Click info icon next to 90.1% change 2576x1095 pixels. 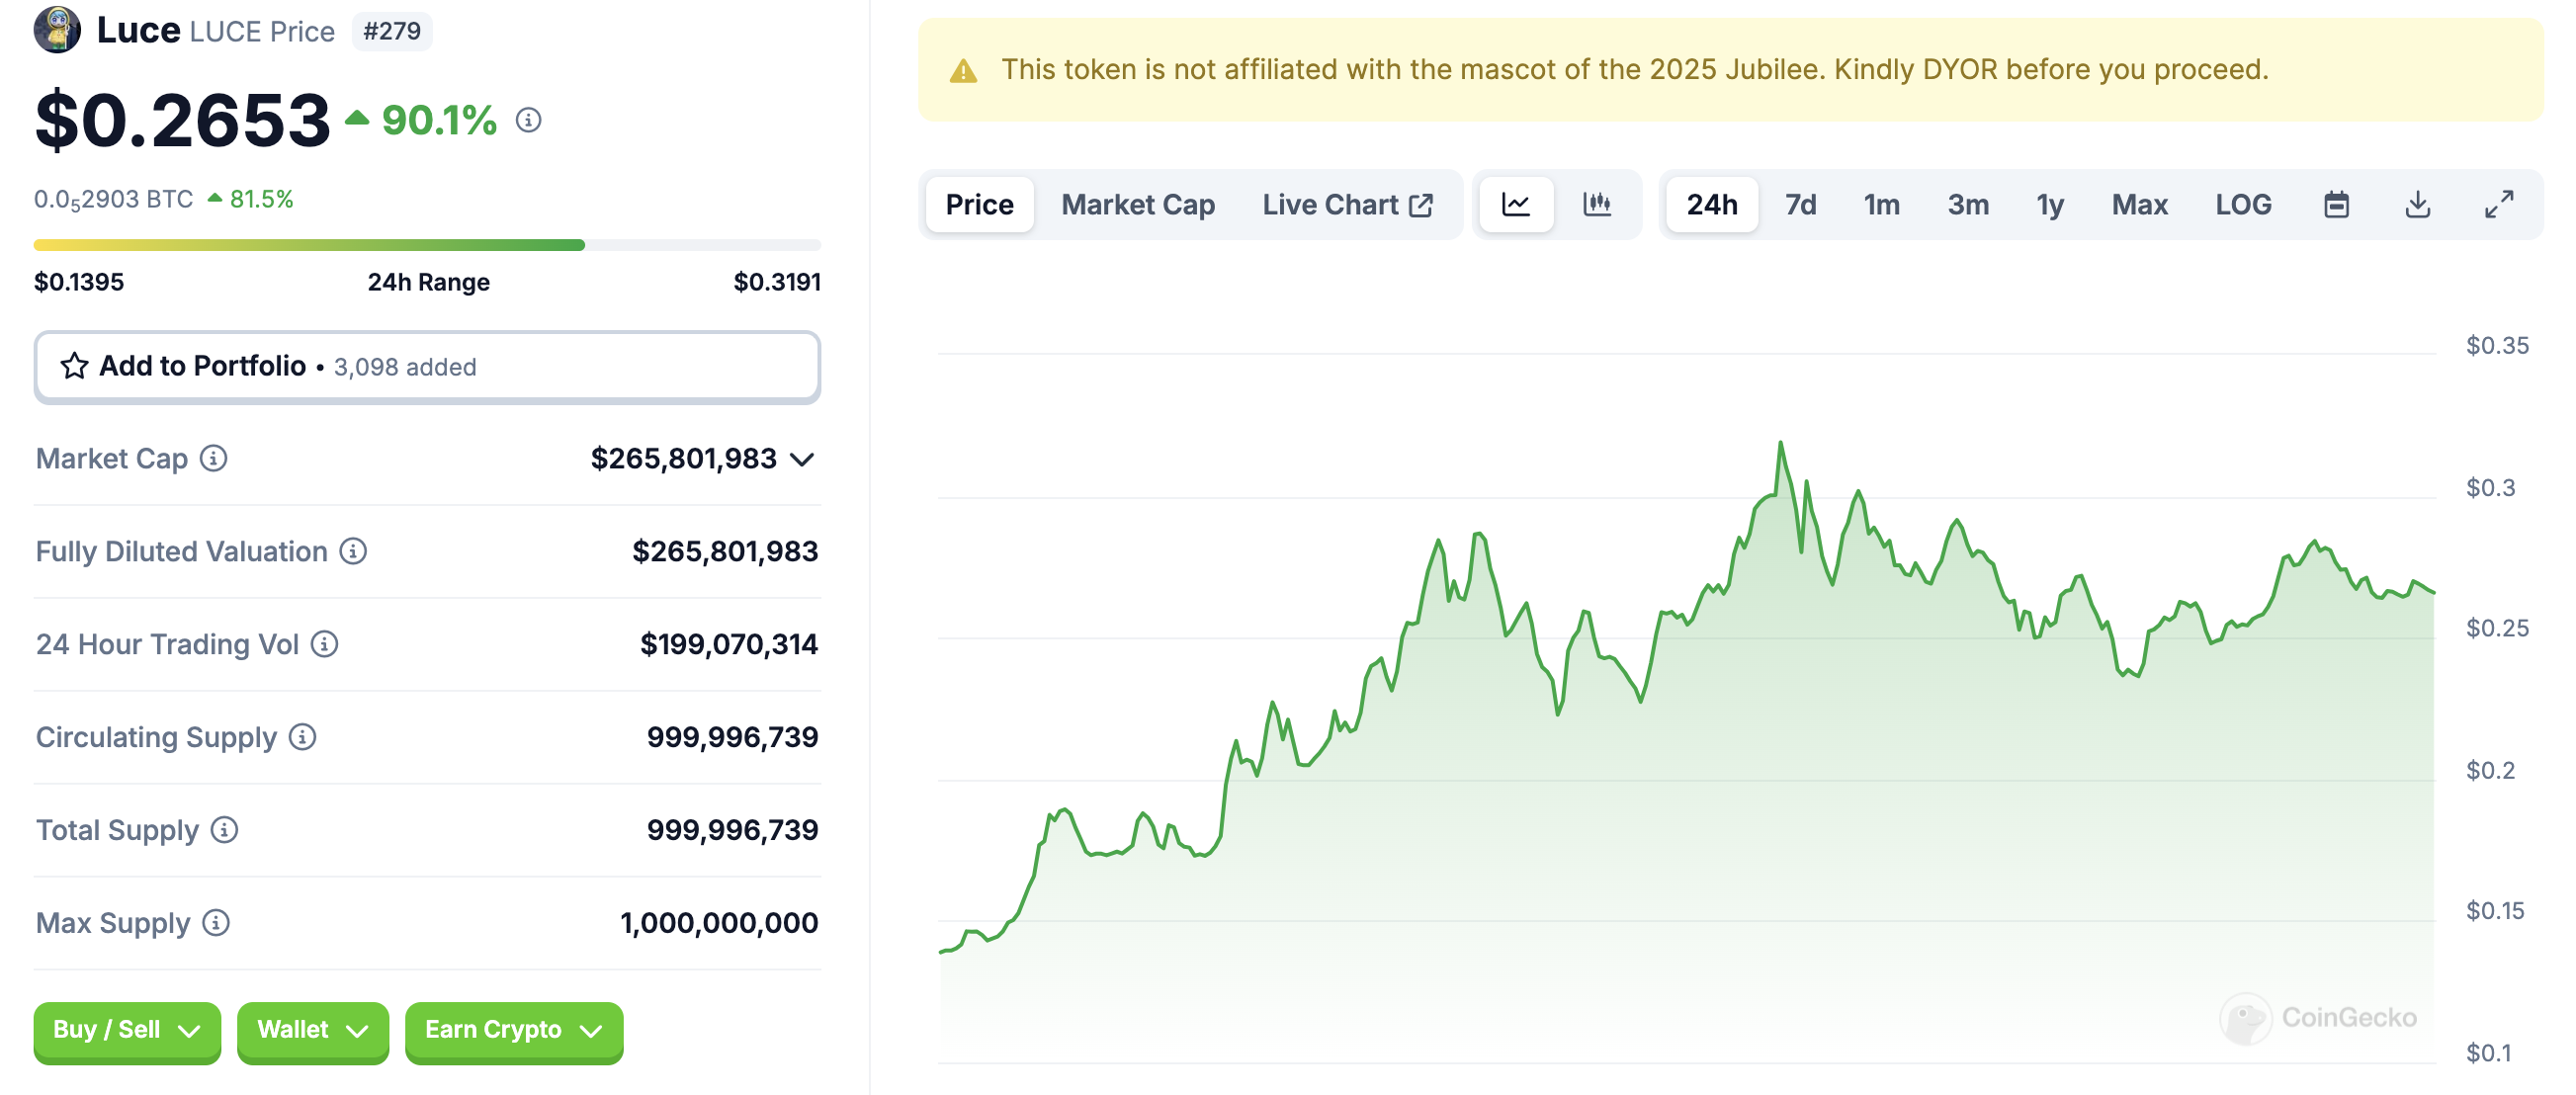(528, 121)
